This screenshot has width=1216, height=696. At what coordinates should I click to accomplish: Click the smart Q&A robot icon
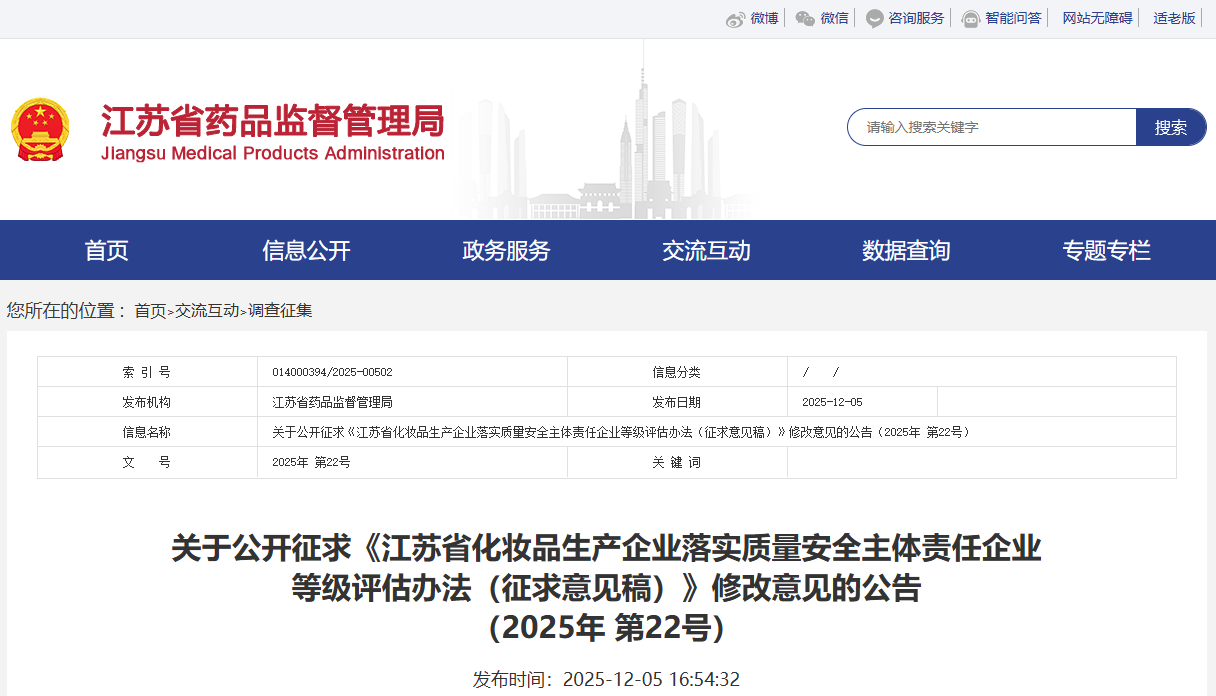click(970, 19)
